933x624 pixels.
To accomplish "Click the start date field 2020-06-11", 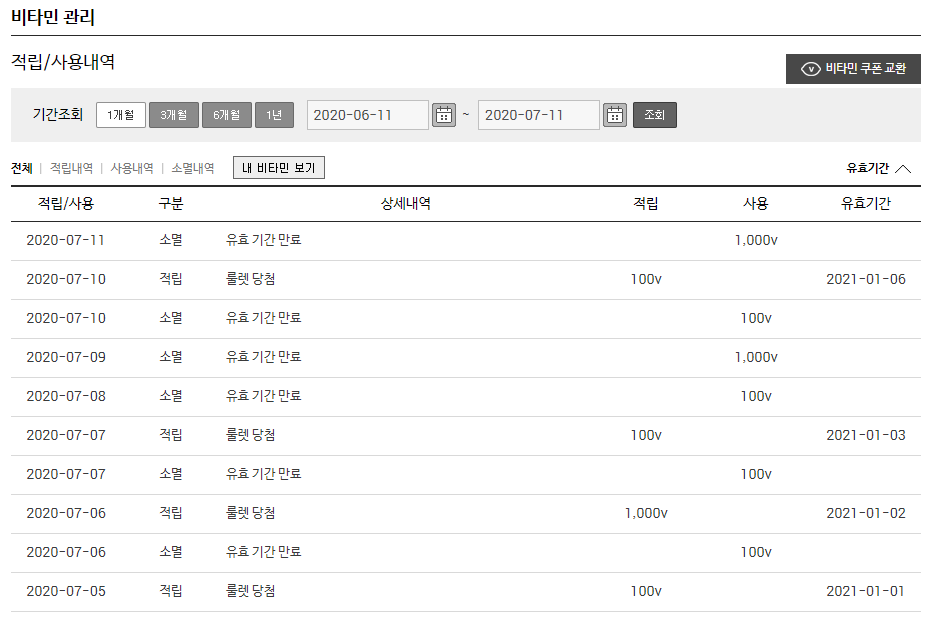I will coord(368,115).
